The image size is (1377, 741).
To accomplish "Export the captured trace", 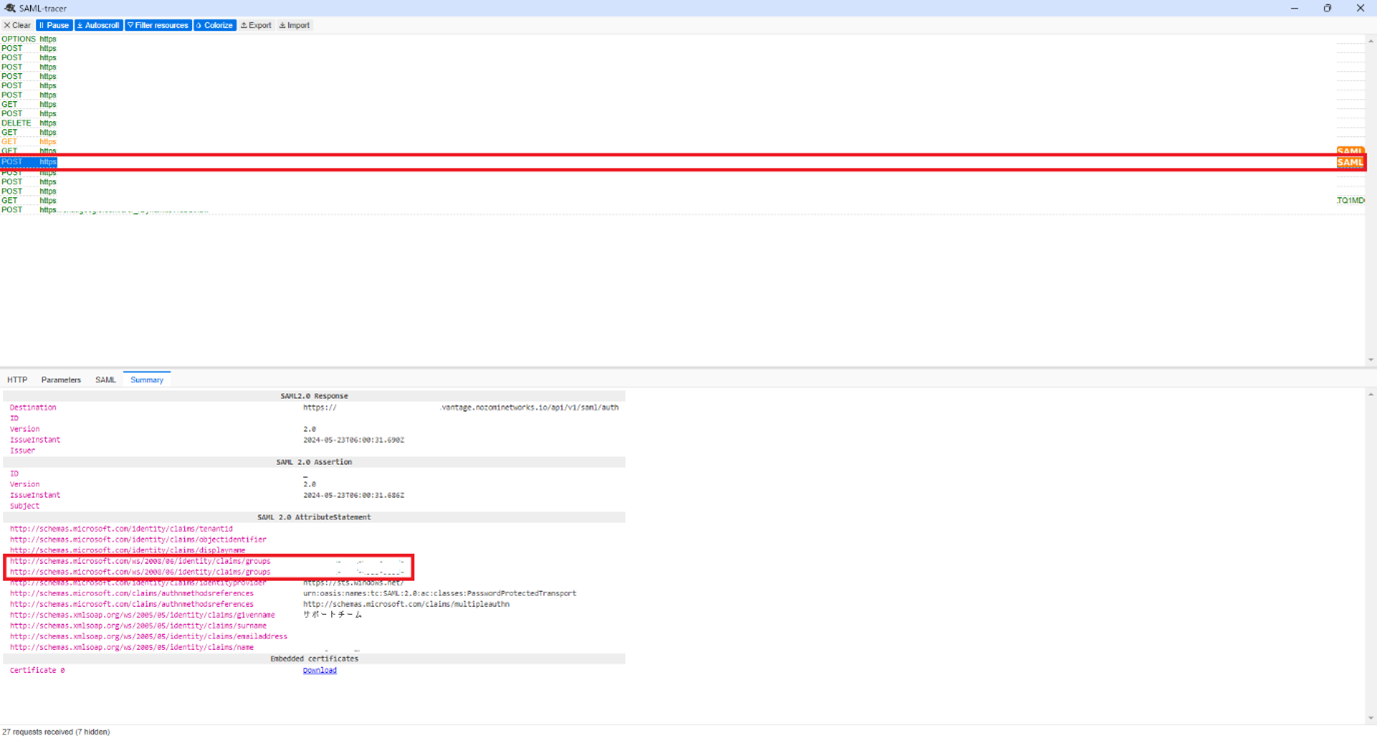I will 256,25.
